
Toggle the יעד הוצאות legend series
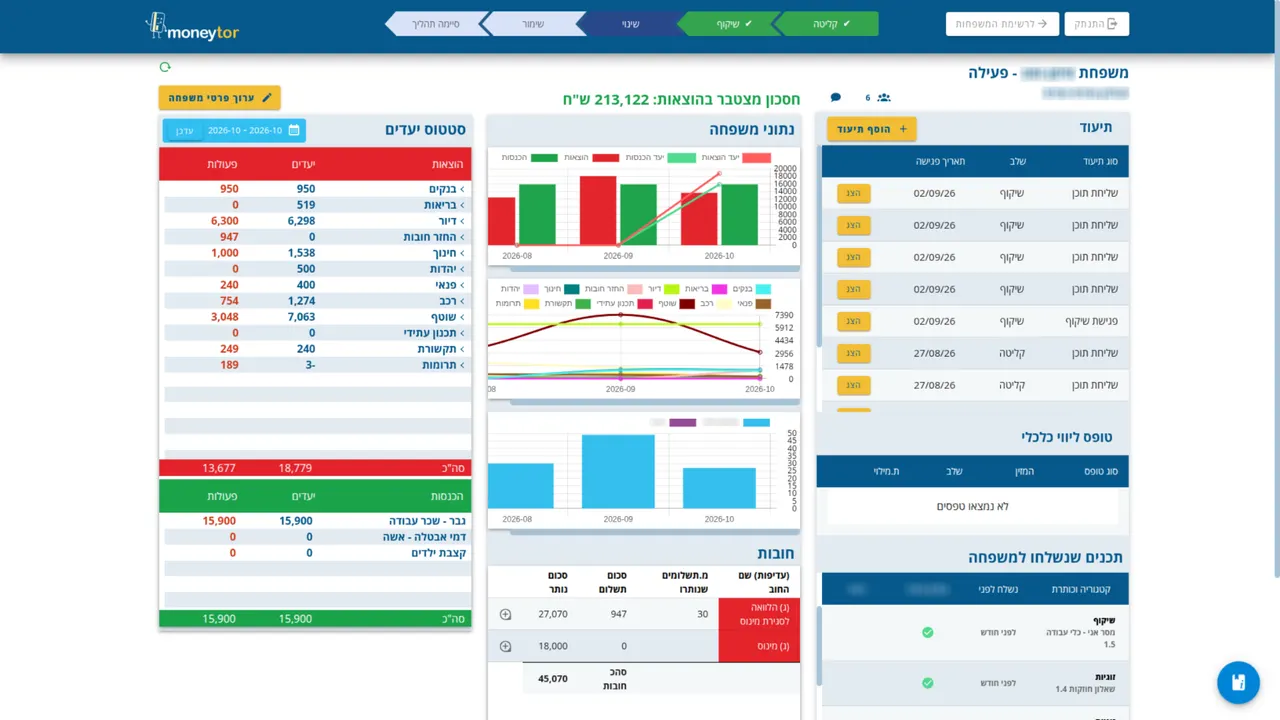(x=735, y=157)
